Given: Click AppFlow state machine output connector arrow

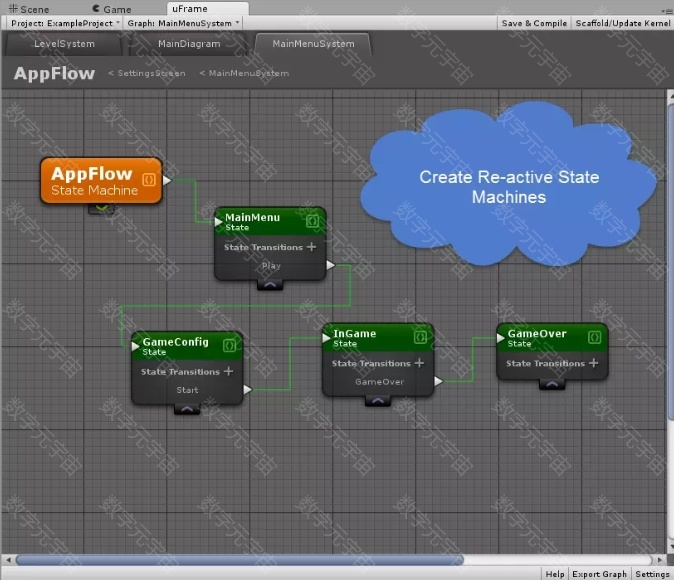Looking at the screenshot, I should [x=167, y=180].
